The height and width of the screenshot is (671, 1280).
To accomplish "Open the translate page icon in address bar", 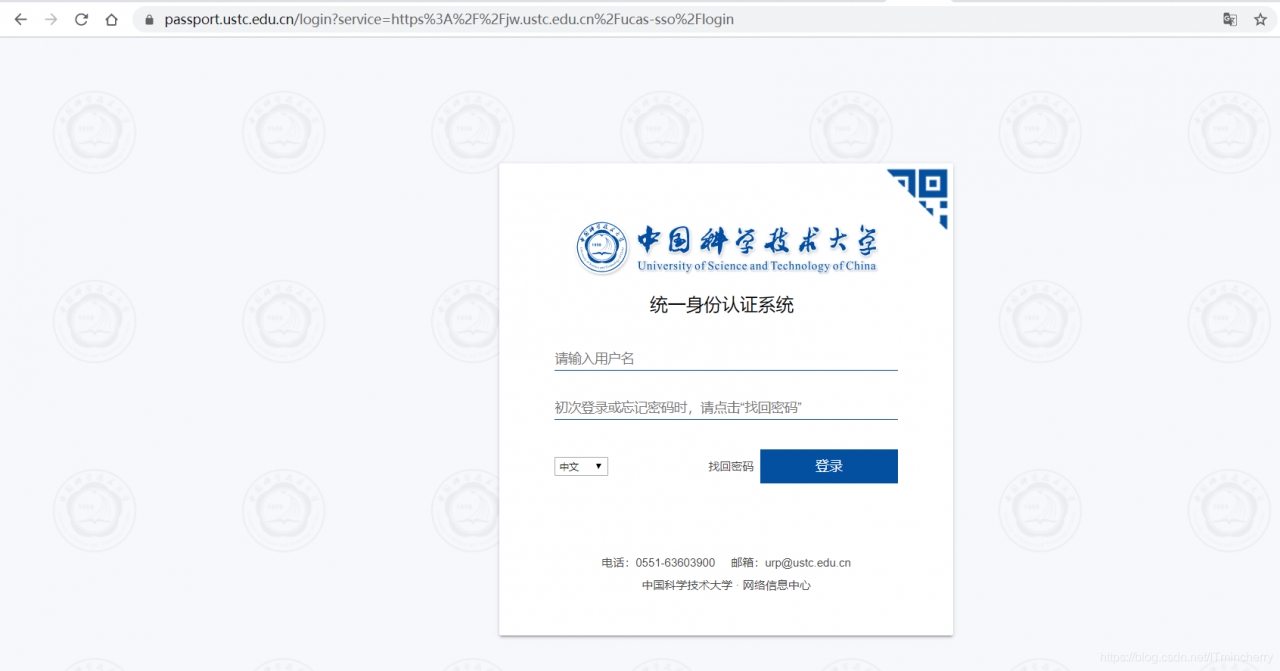I will [x=1230, y=19].
